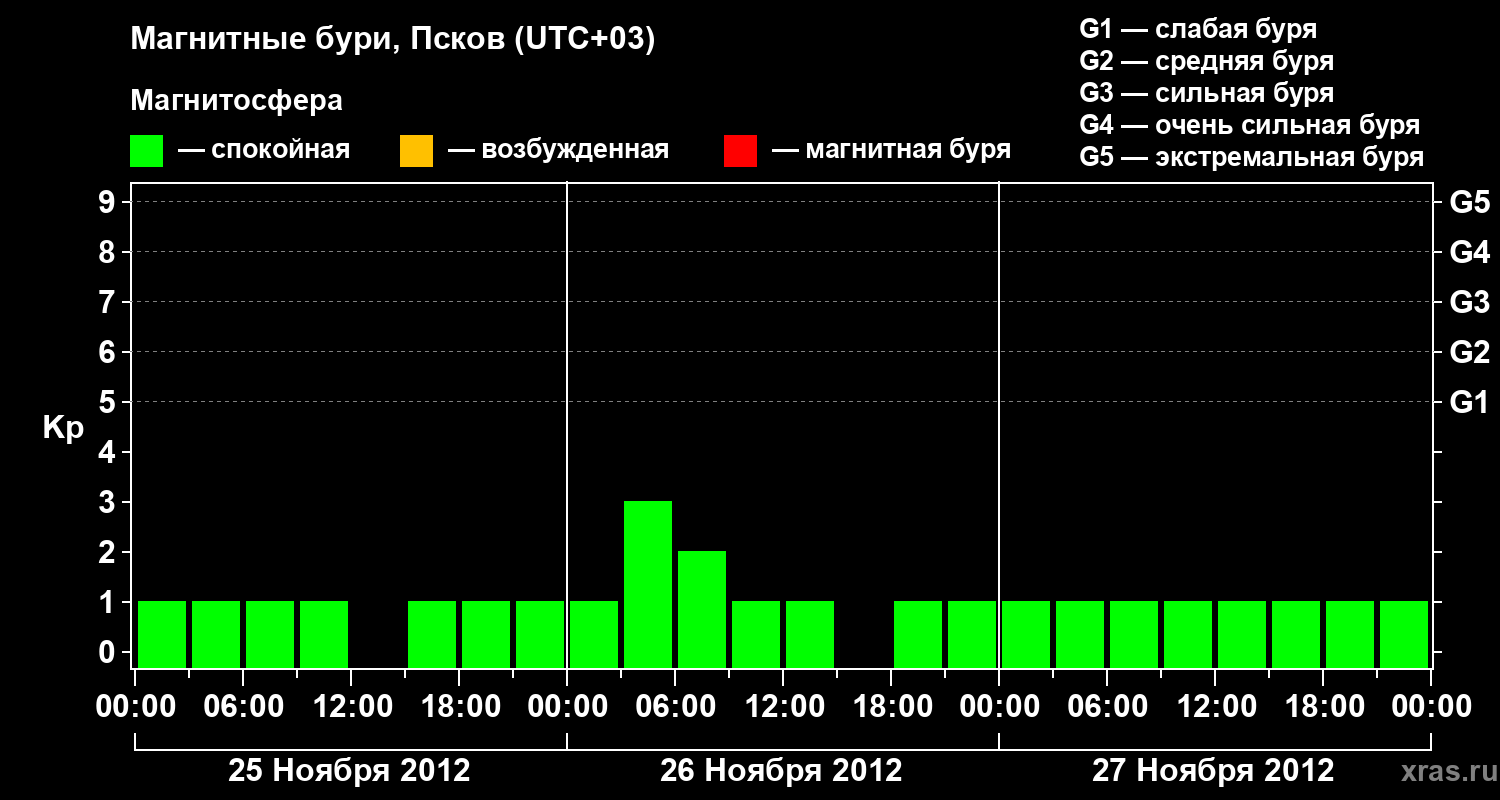Click the first '00:00' label starting 25 Ноября
1500x800 pixels.
point(135,707)
